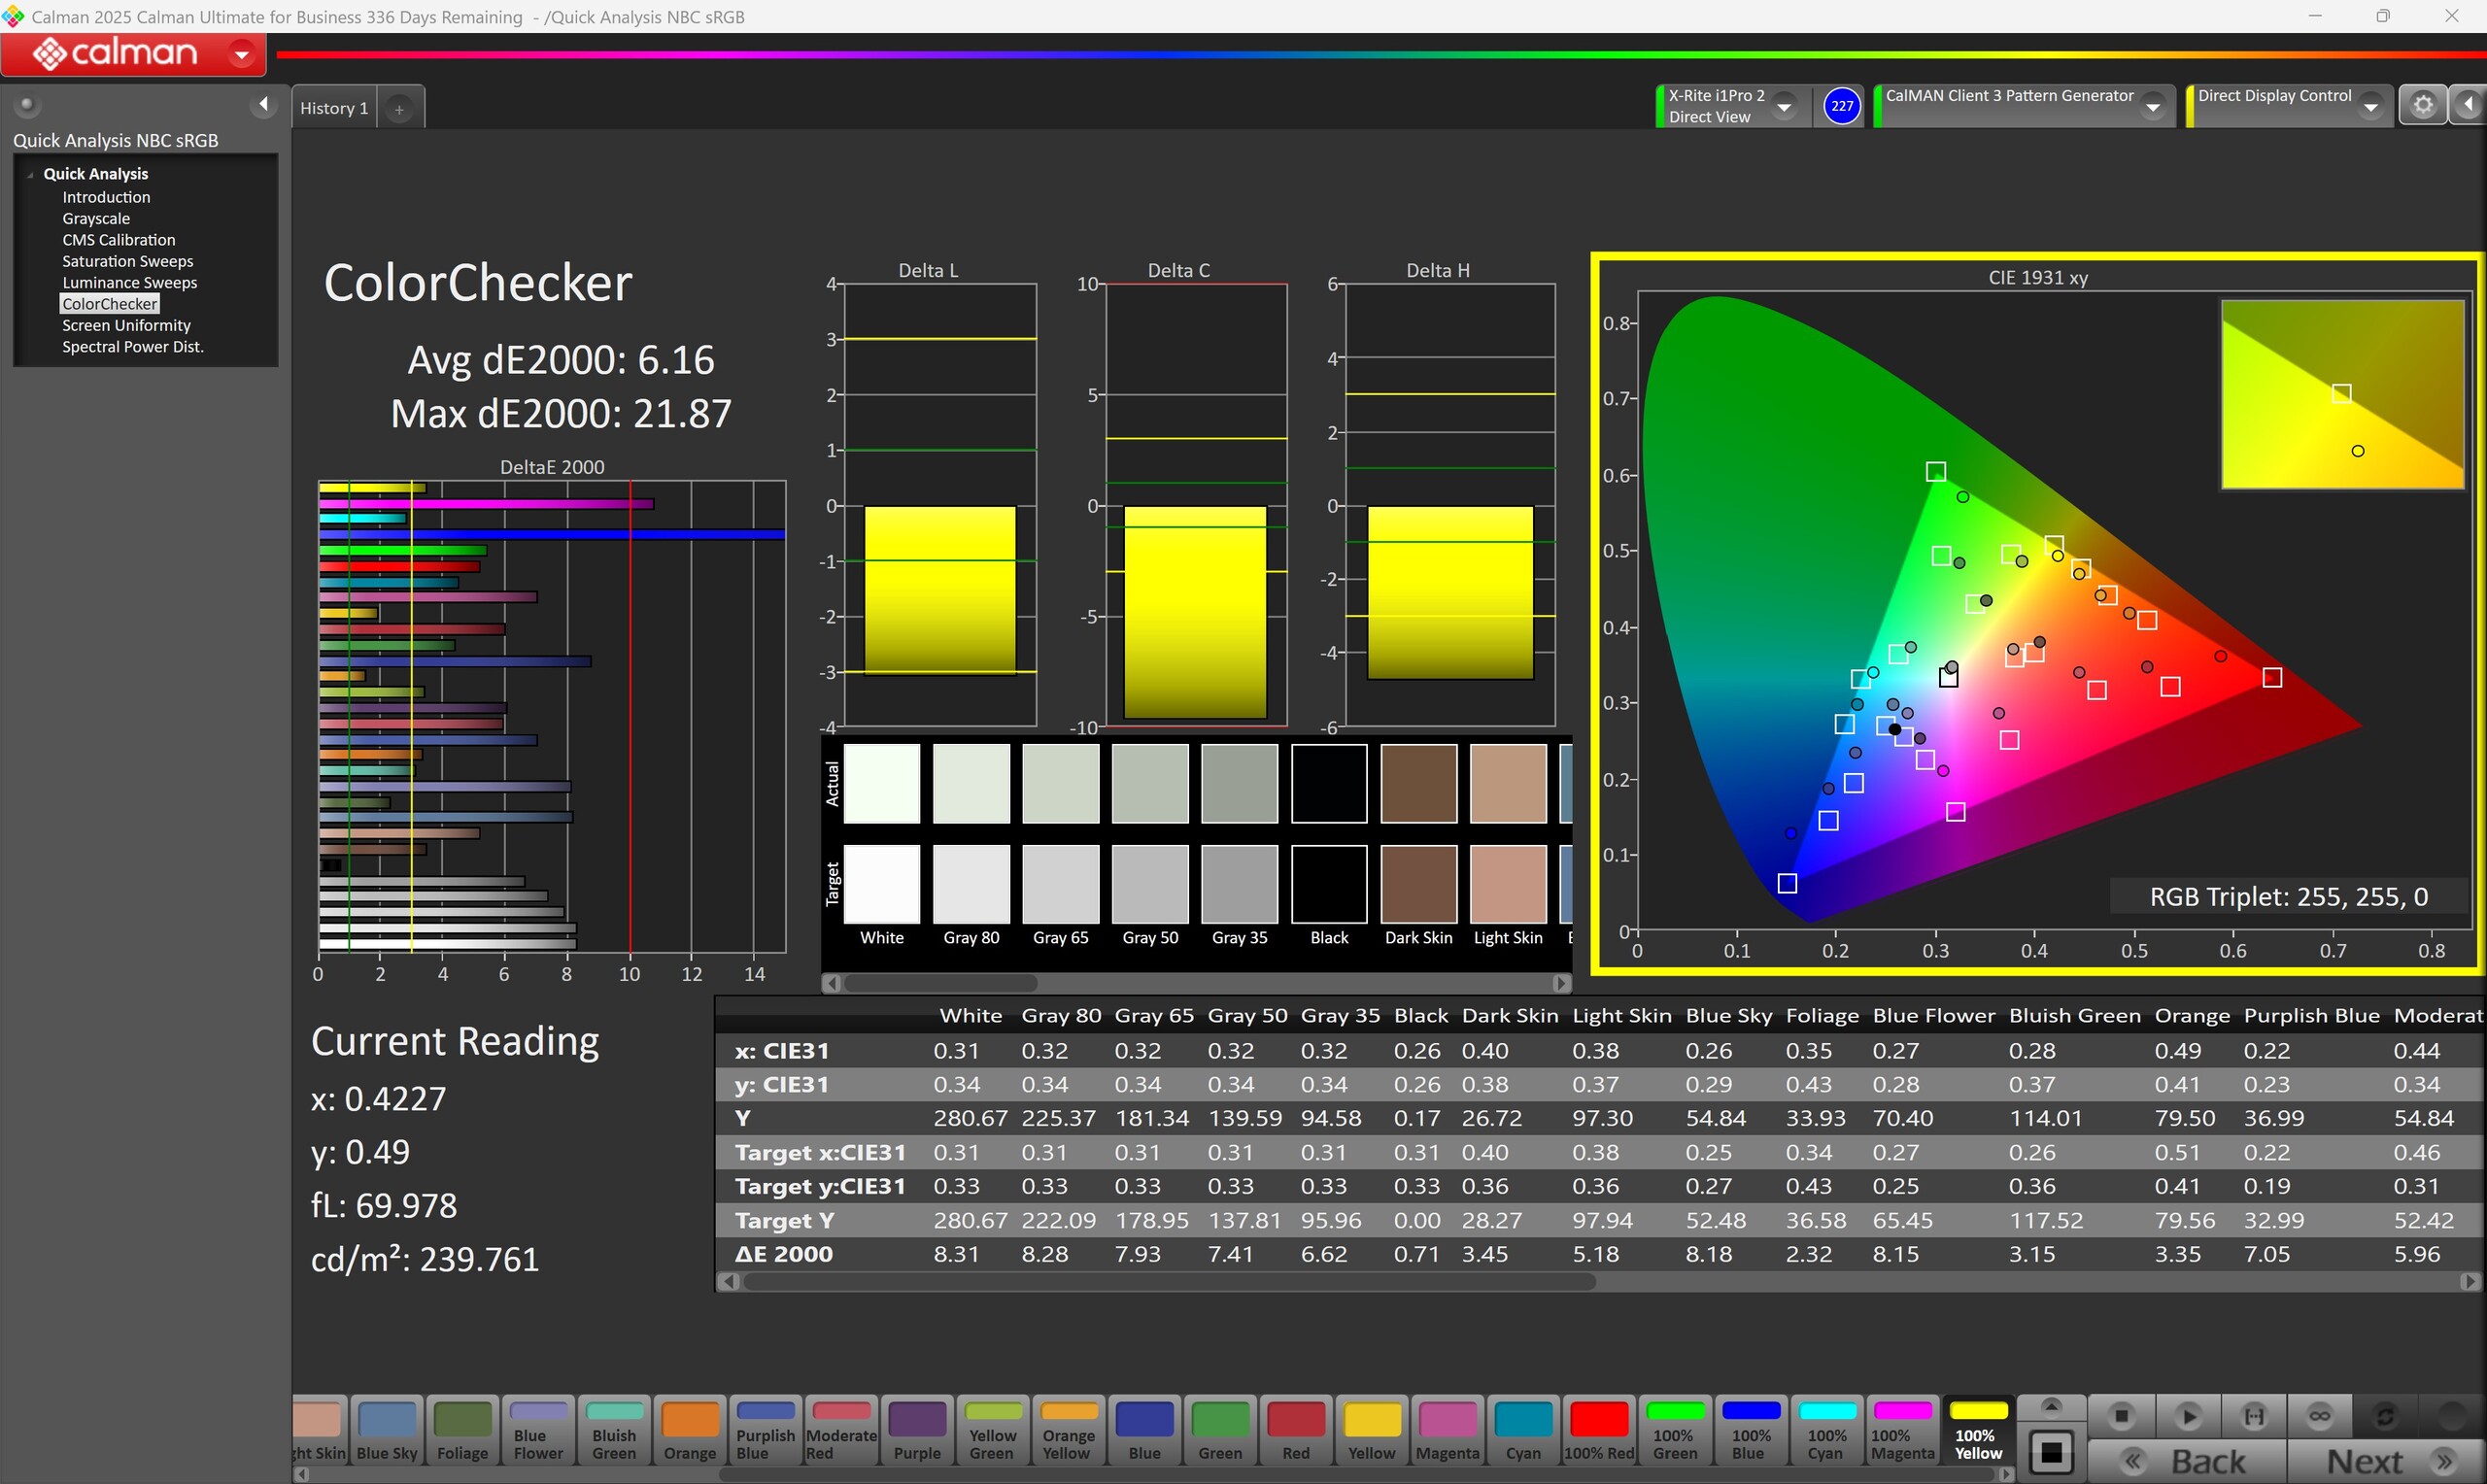Click the black square pattern window button
This screenshot has width=2487, height=1484.
coord(2051,1452)
